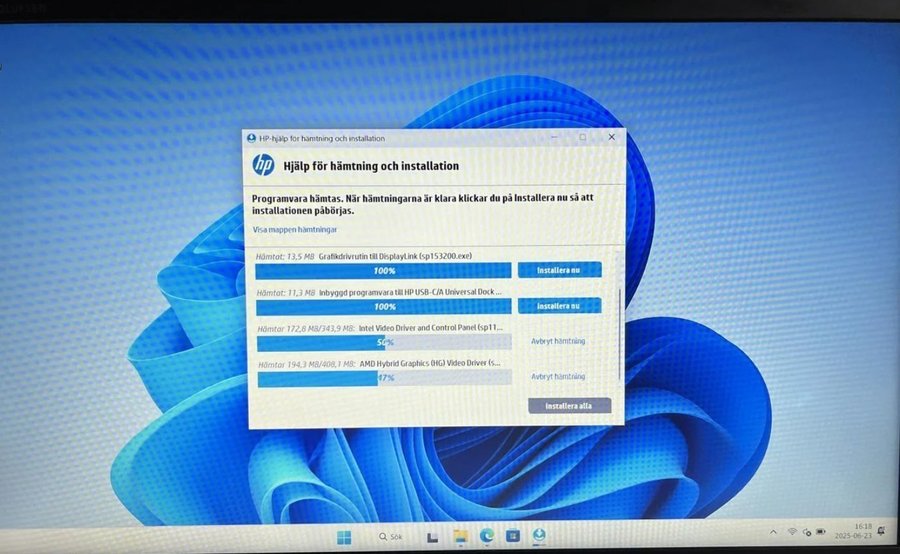Open the taskbar search box labeled Sök
Screen dimensions: 900x554
(391, 537)
